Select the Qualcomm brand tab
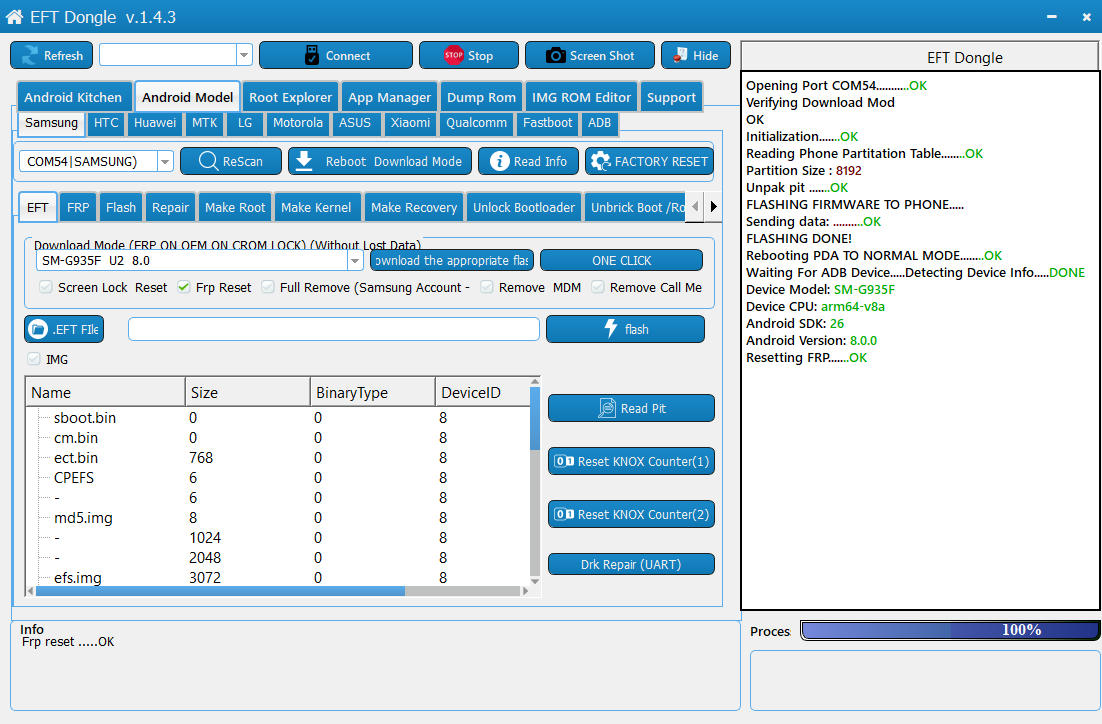The image size is (1102, 724). coord(477,123)
